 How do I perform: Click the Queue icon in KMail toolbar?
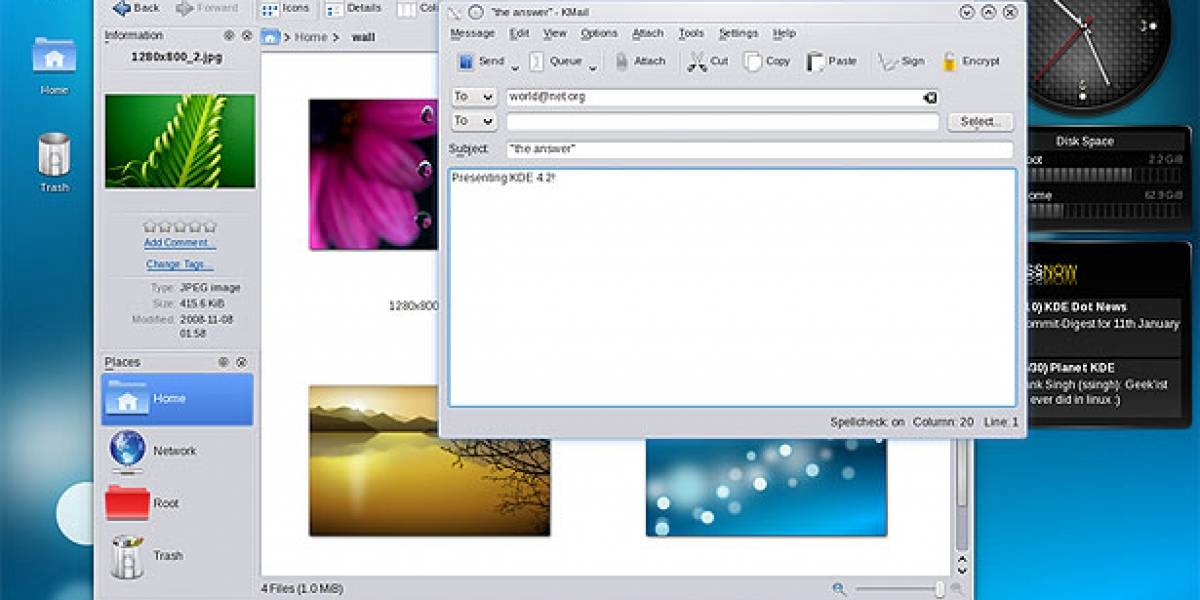coord(537,62)
